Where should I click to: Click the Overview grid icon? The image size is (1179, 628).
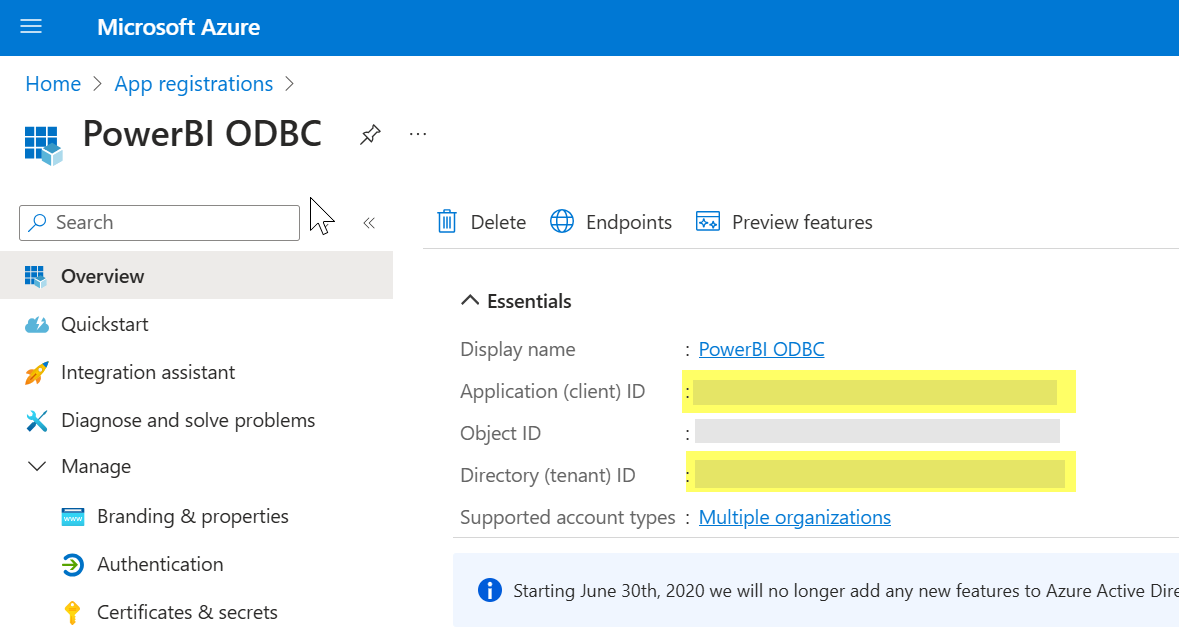click(x=35, y=276)
